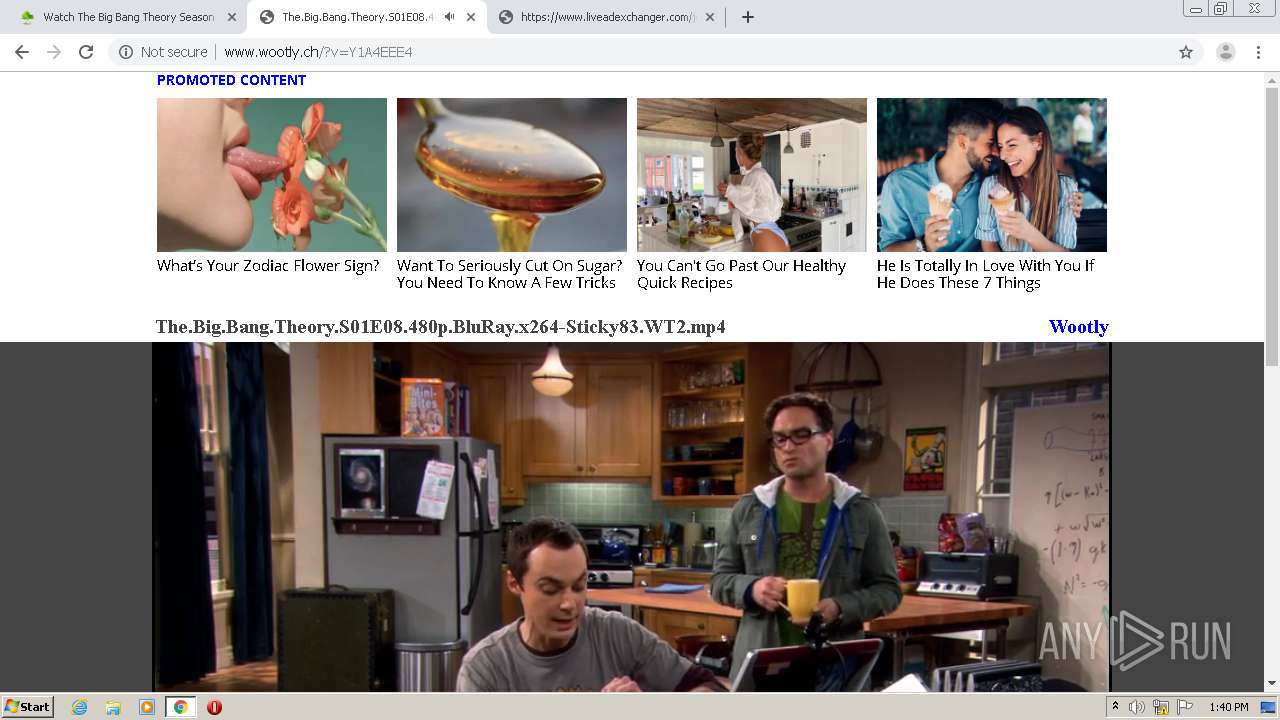Click the video title The.Big.Bang.Theory.S01E08 text
This screenshot has height=720, width=1280.
pos(441,327)
